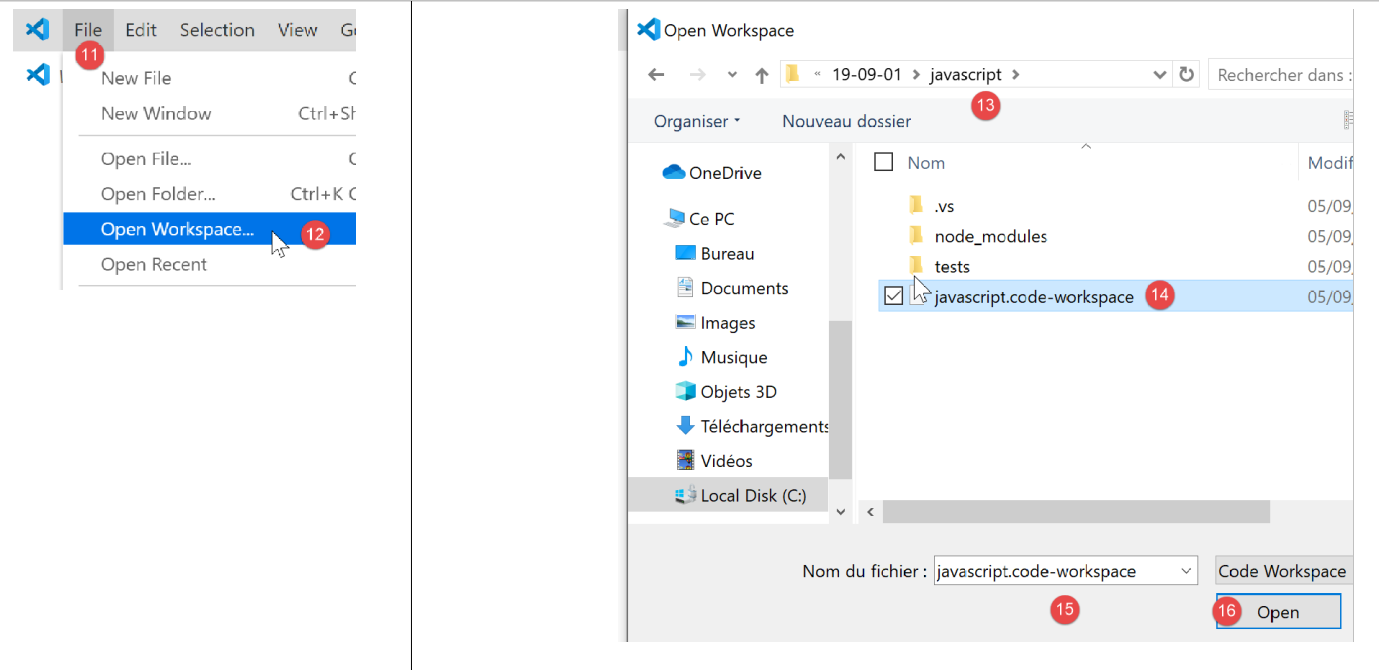Image resolution: width=1379 pixels, height=670 pixels.
Task: Click the horizontal scrollbar in the file list
Action: coord(1075,512)
